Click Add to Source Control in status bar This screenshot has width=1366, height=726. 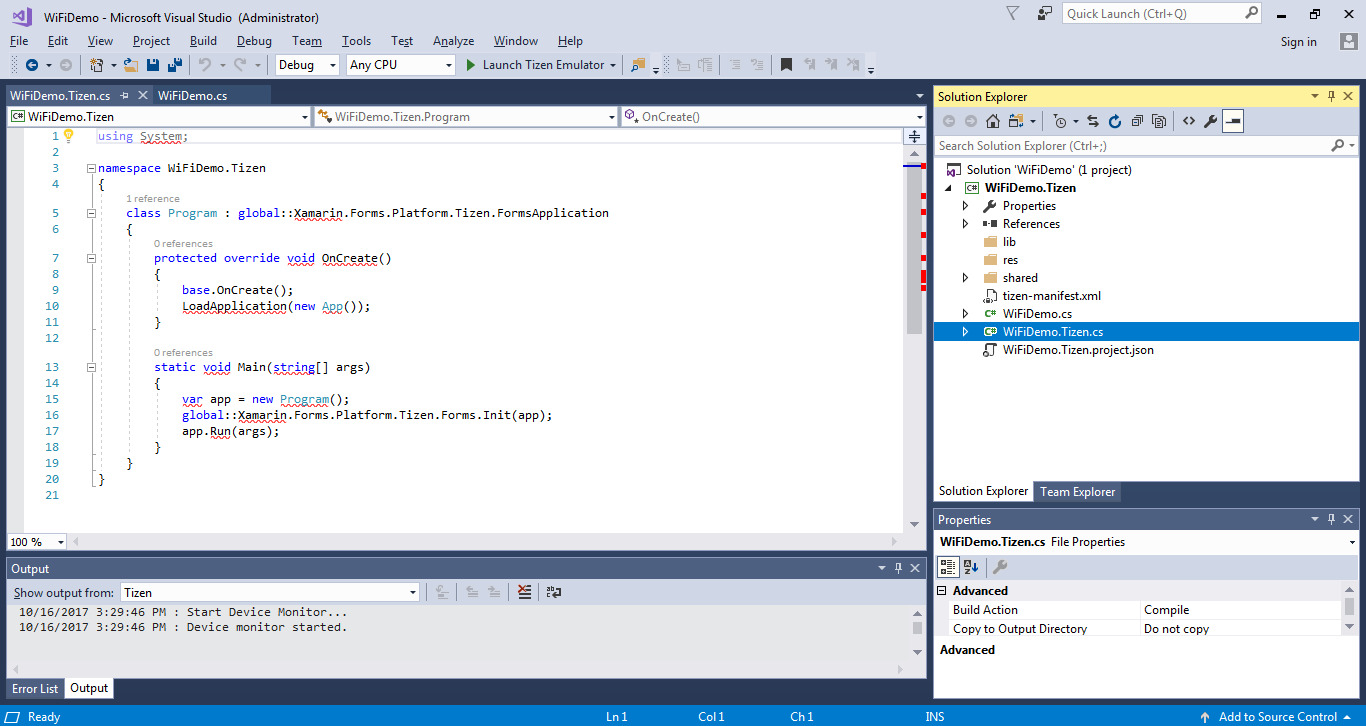click(1277, 717)
